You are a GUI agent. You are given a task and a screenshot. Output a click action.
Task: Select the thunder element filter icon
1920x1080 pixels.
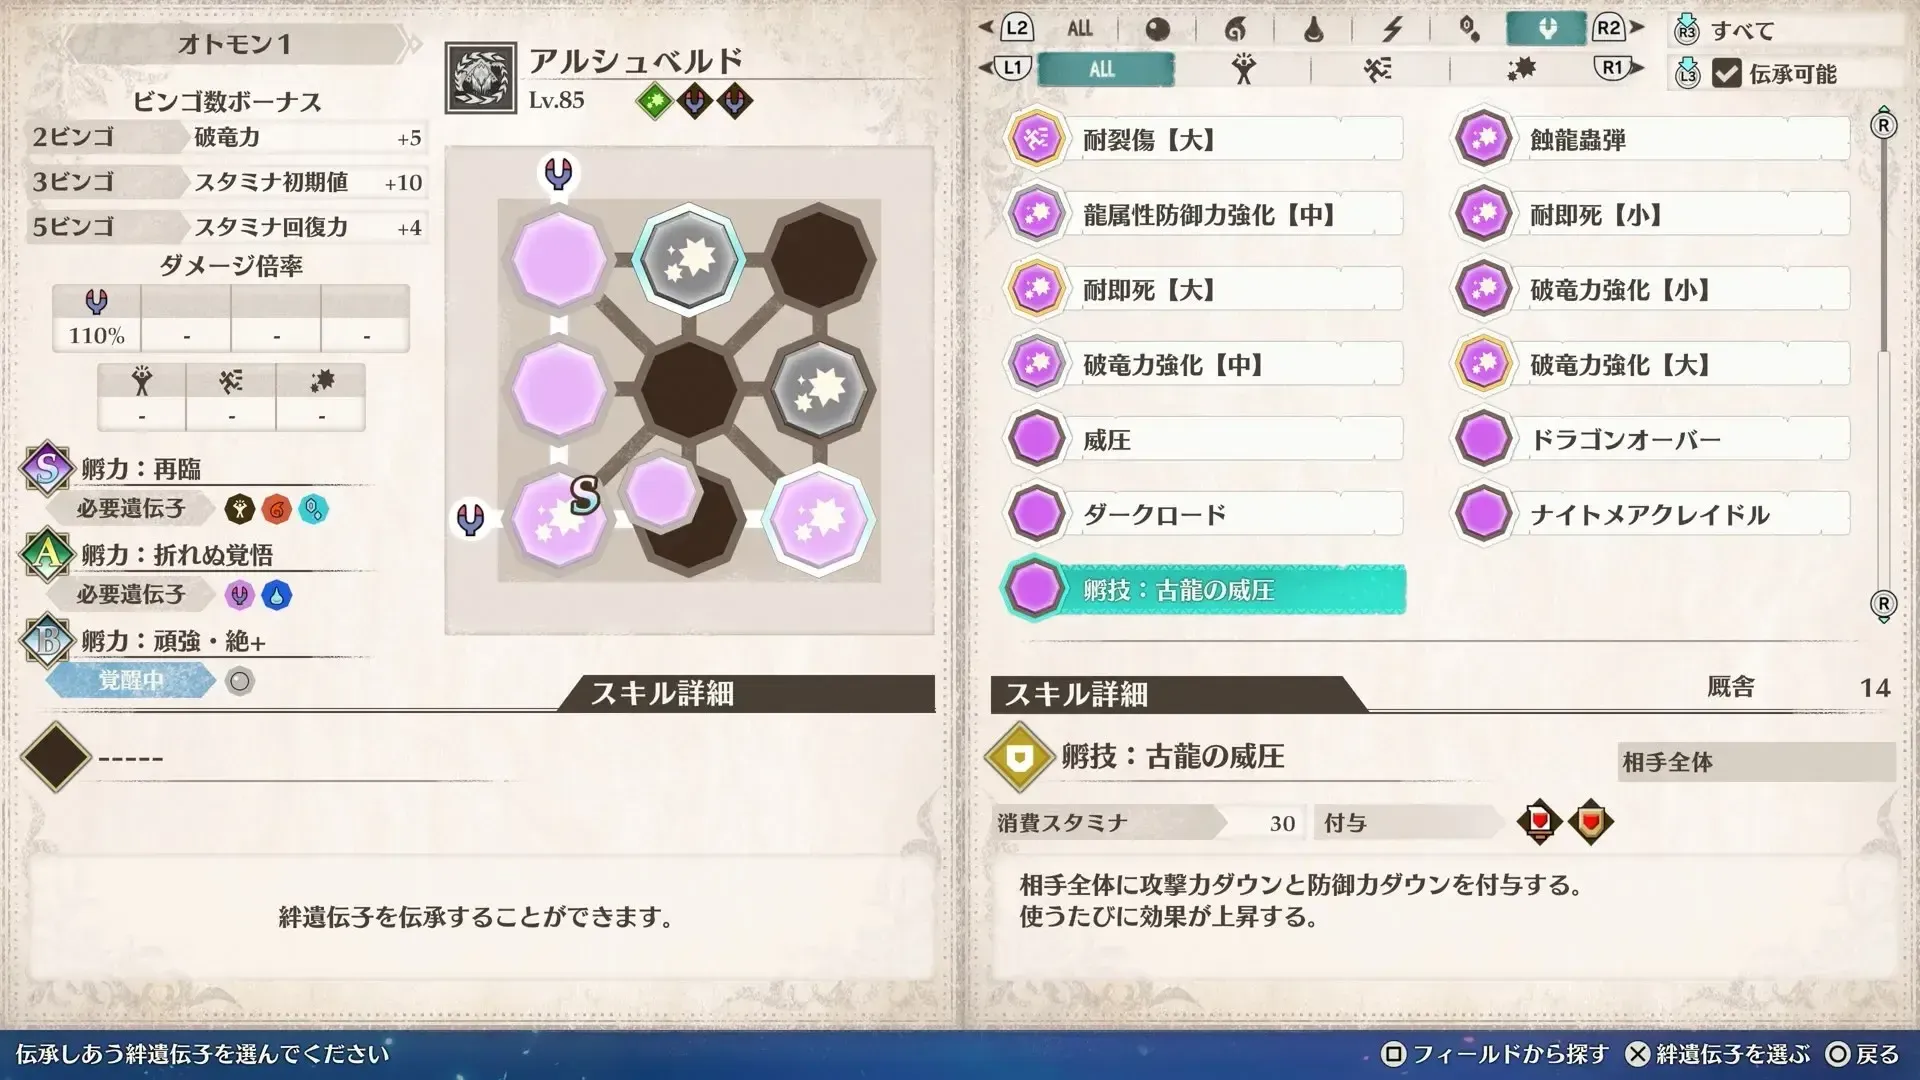tap(1391, 29)
